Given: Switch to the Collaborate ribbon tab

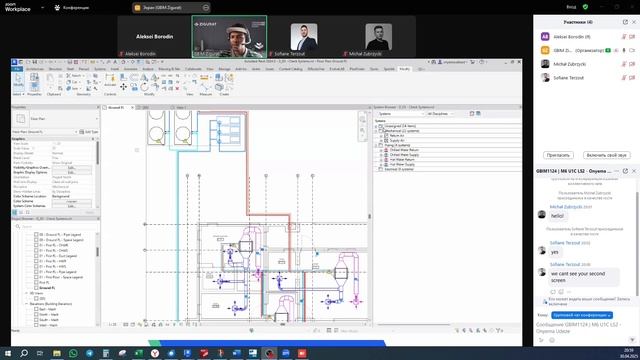Looking at the screenshot, I should (193, 69).
